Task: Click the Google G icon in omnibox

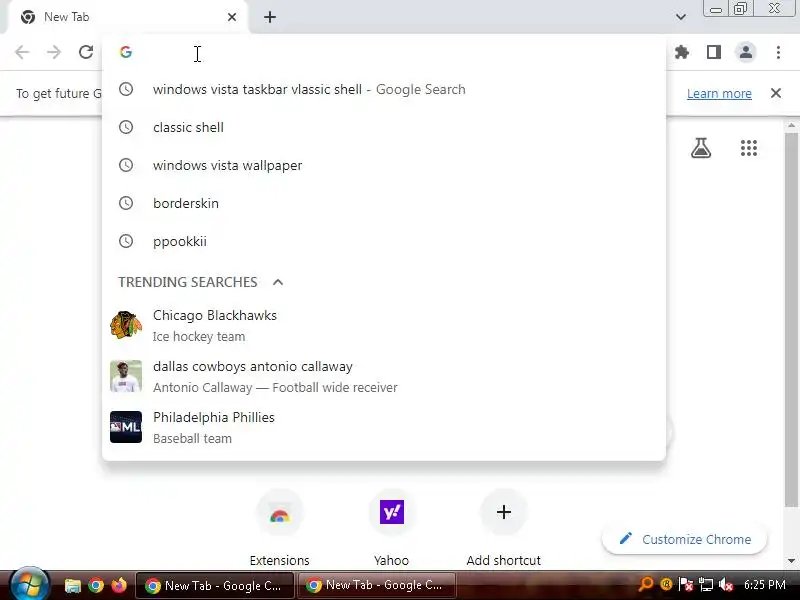Action: click(x=126, y=52)
